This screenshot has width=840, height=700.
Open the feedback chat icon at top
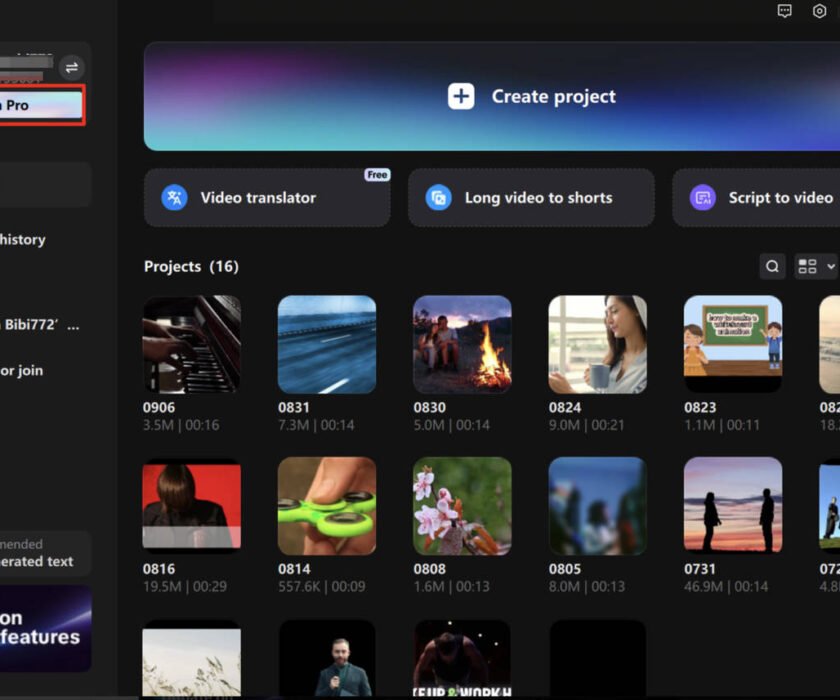pos(784,11)
